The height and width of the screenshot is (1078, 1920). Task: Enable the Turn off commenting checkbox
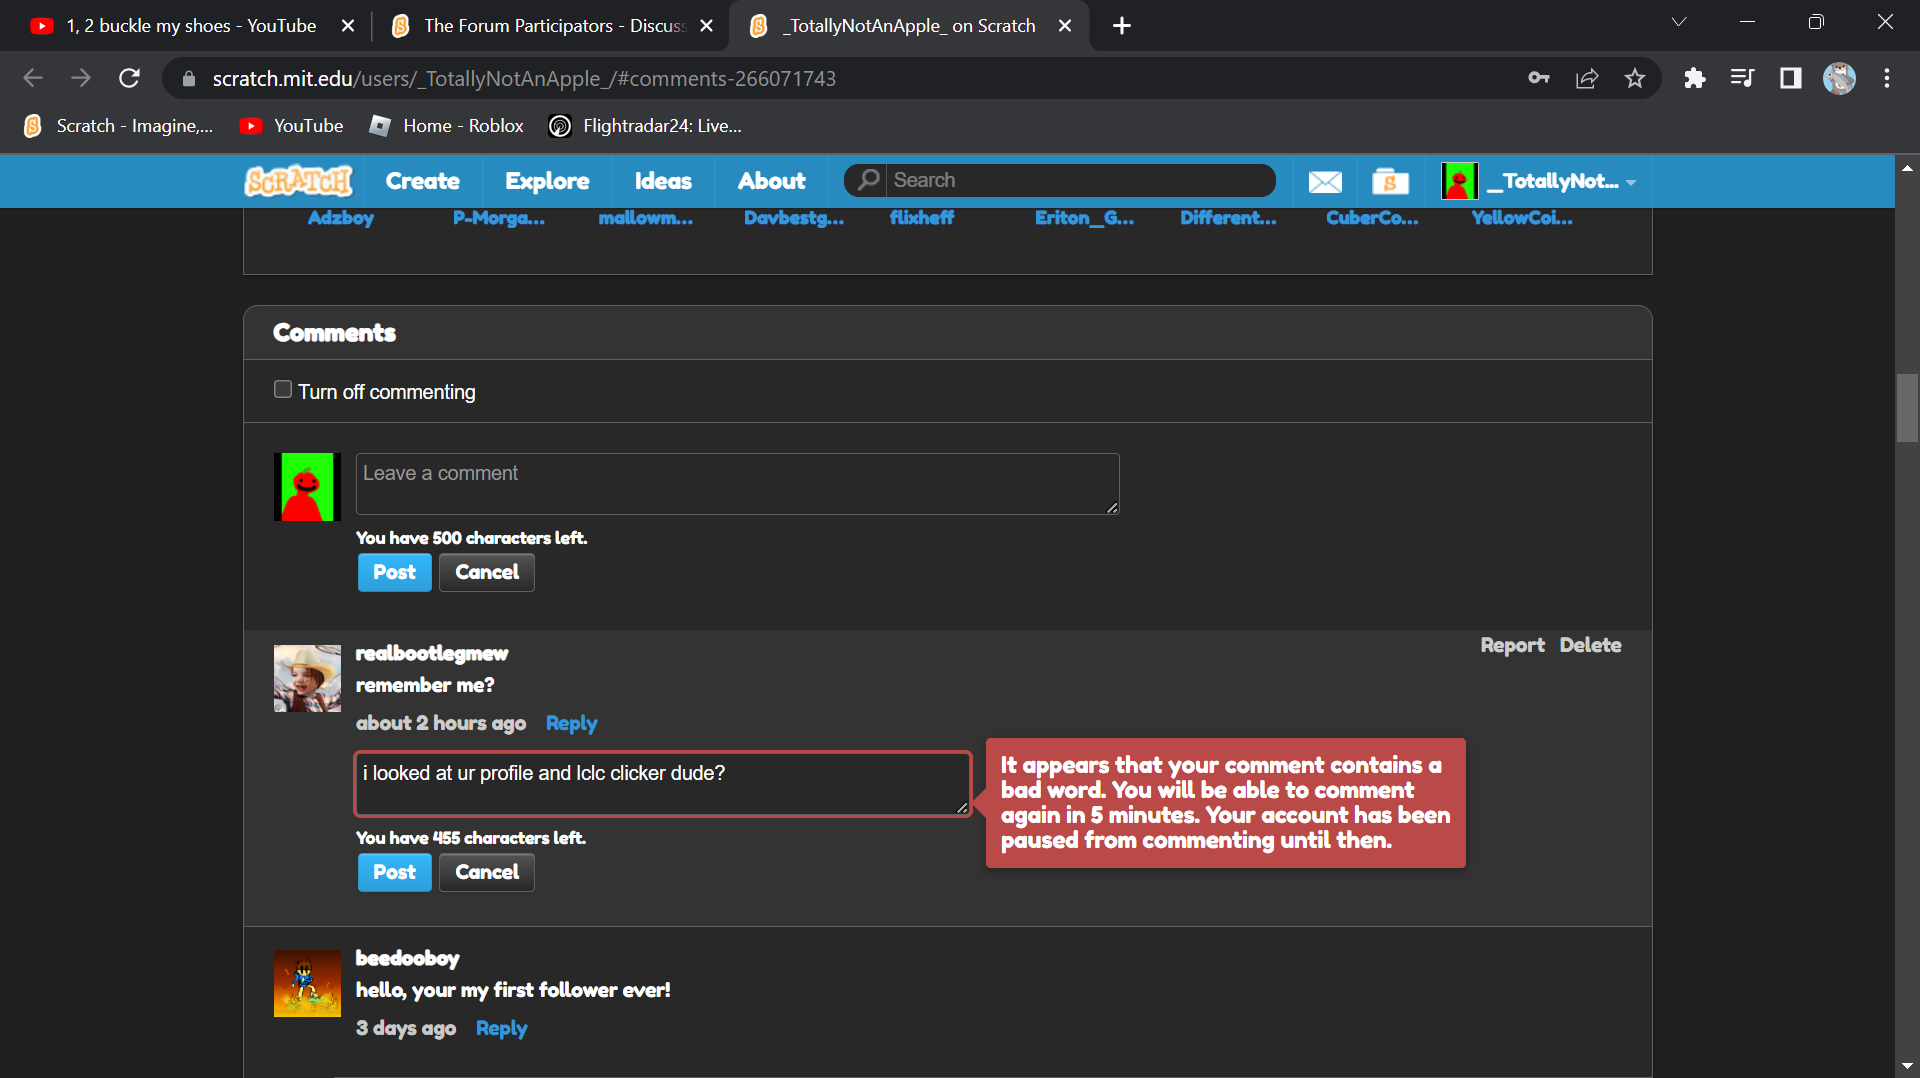pyautogui.click(x=283, y=390)
